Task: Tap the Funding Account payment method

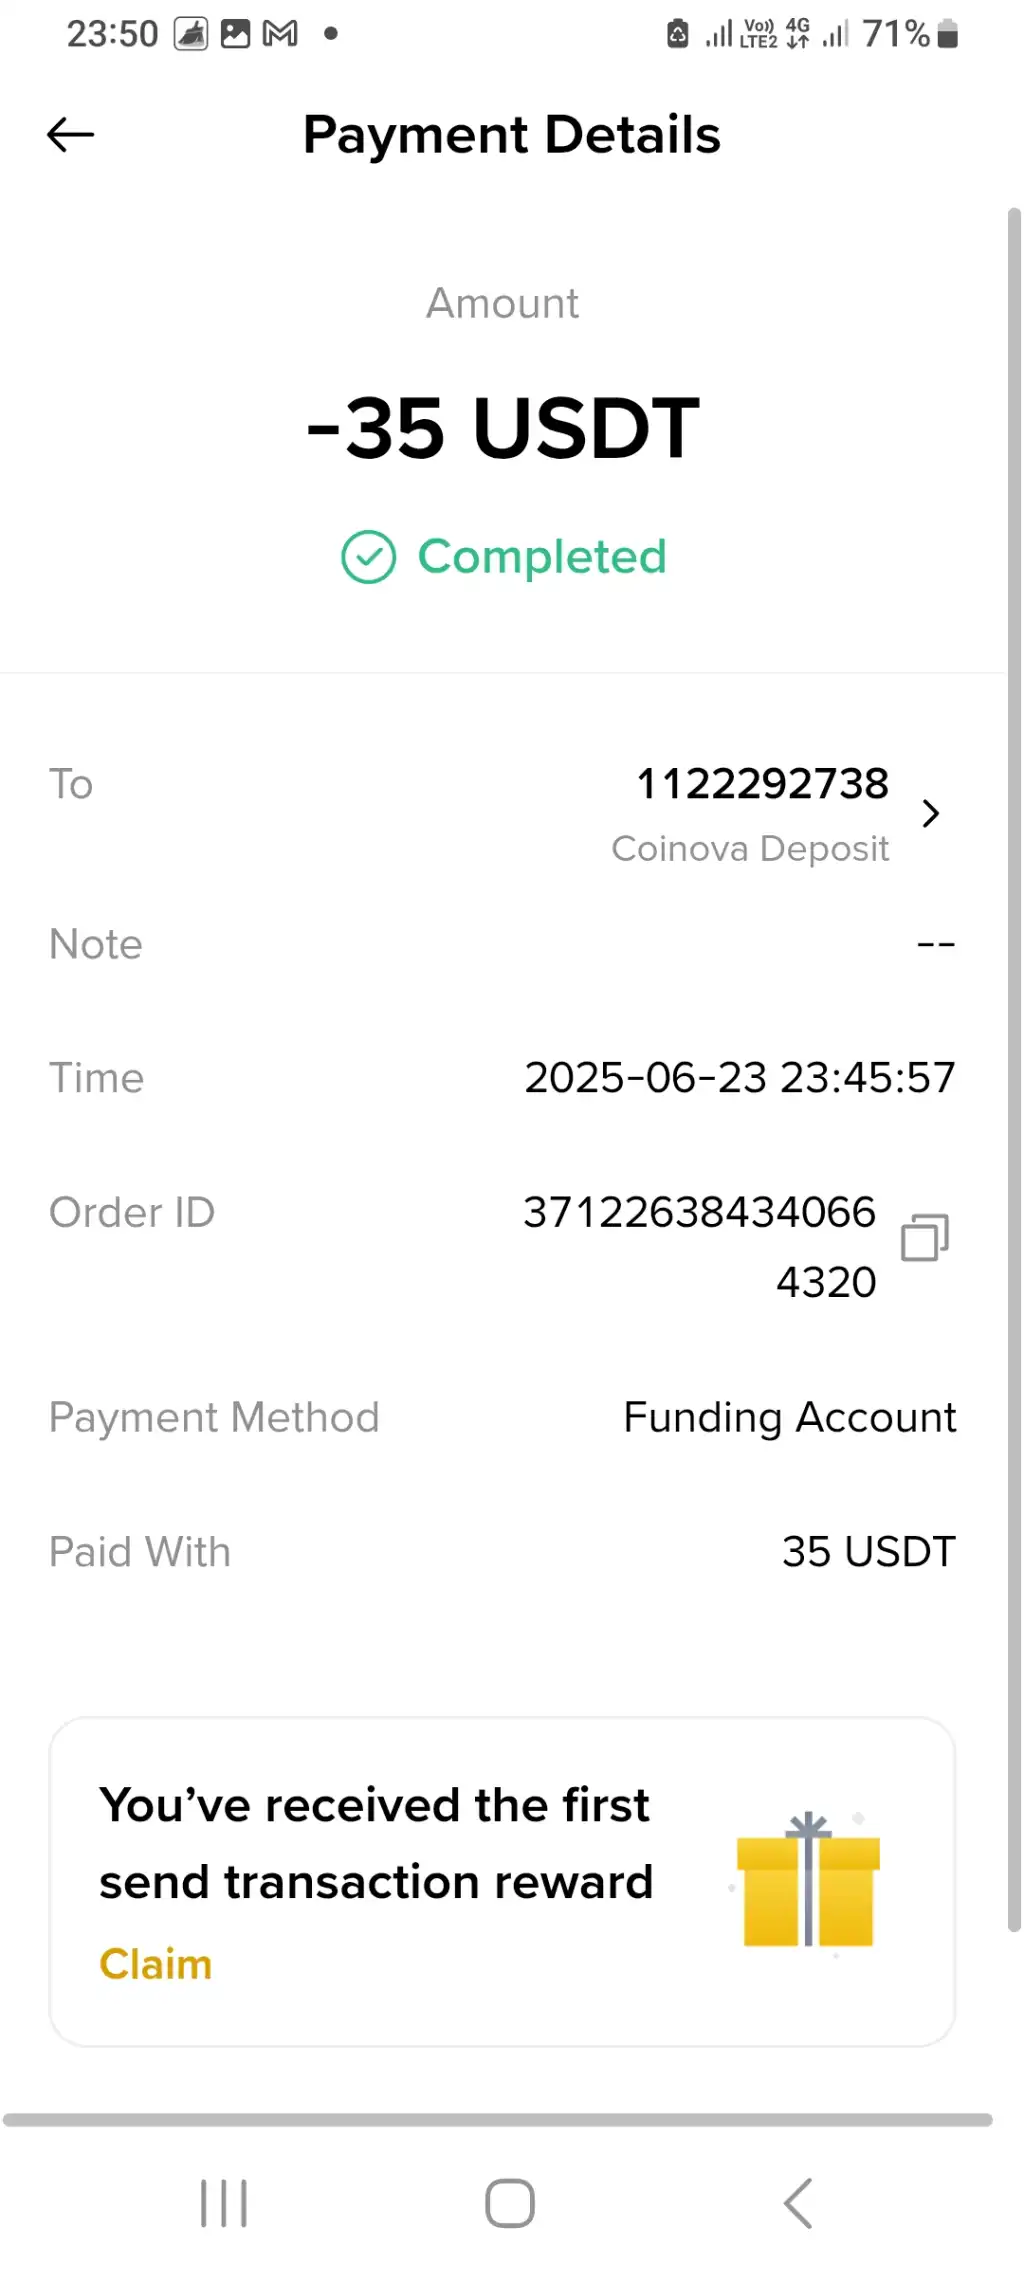Action: tap(789, 1418)
